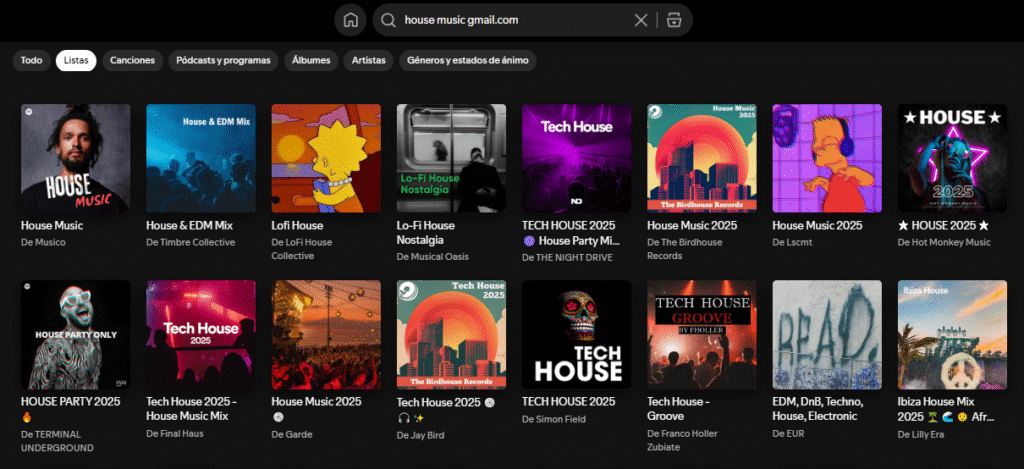Click the De Hot Monkey Music text

[x=944, y=242]
